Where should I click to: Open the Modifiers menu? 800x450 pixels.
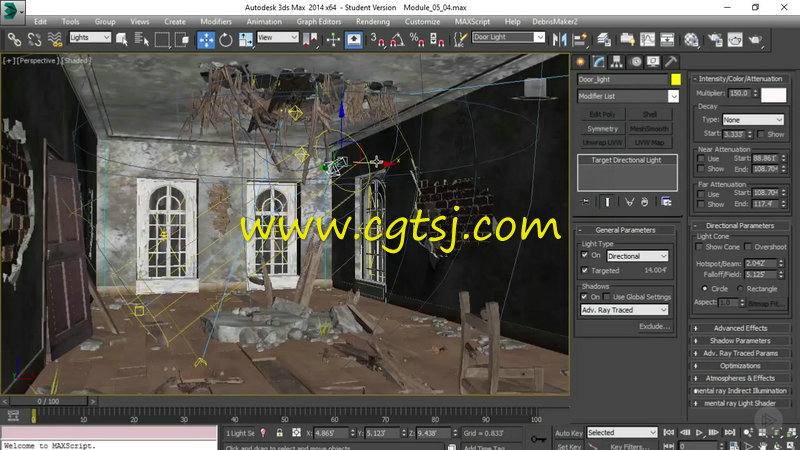point(216,21)
